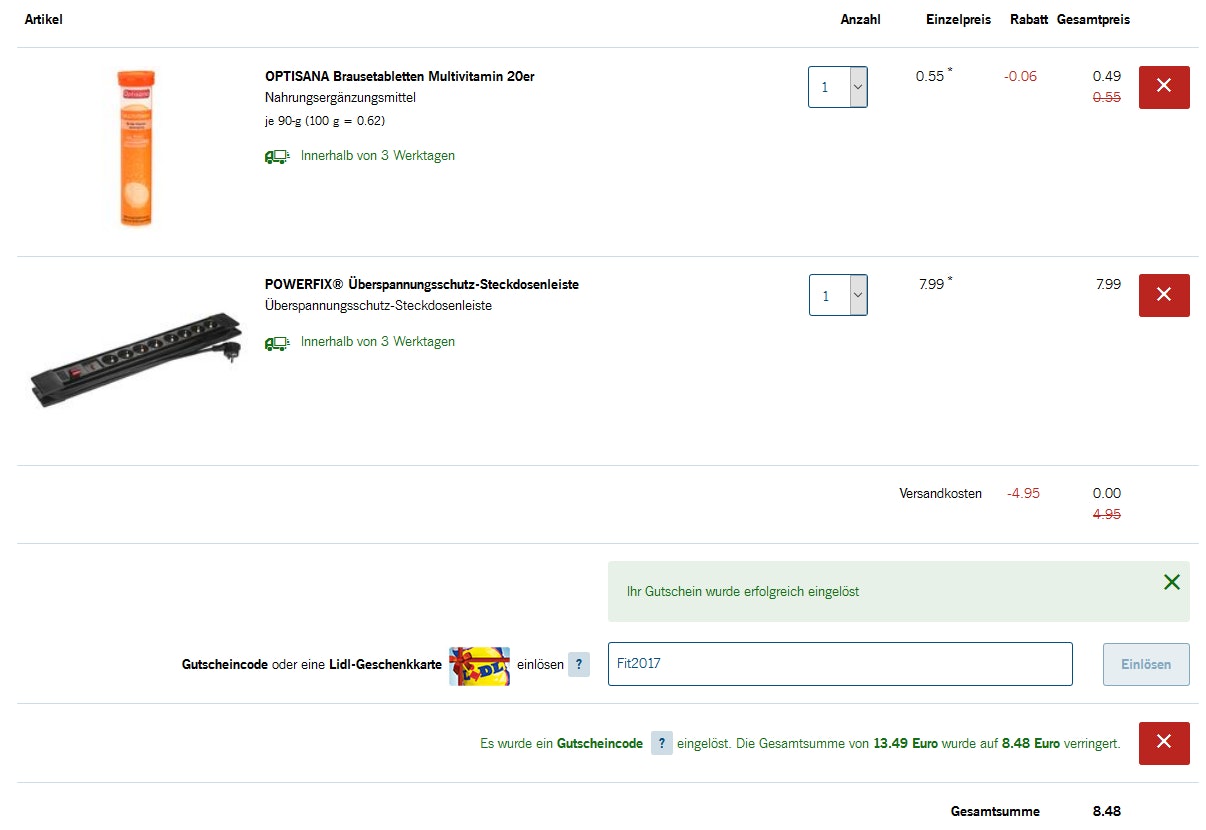Image resolution: width=1206 pixels, height=830 pixels.
Task: Click delivery truck icon for OPTISANA item
Action: pyautogui.click(x=276, y=156)
